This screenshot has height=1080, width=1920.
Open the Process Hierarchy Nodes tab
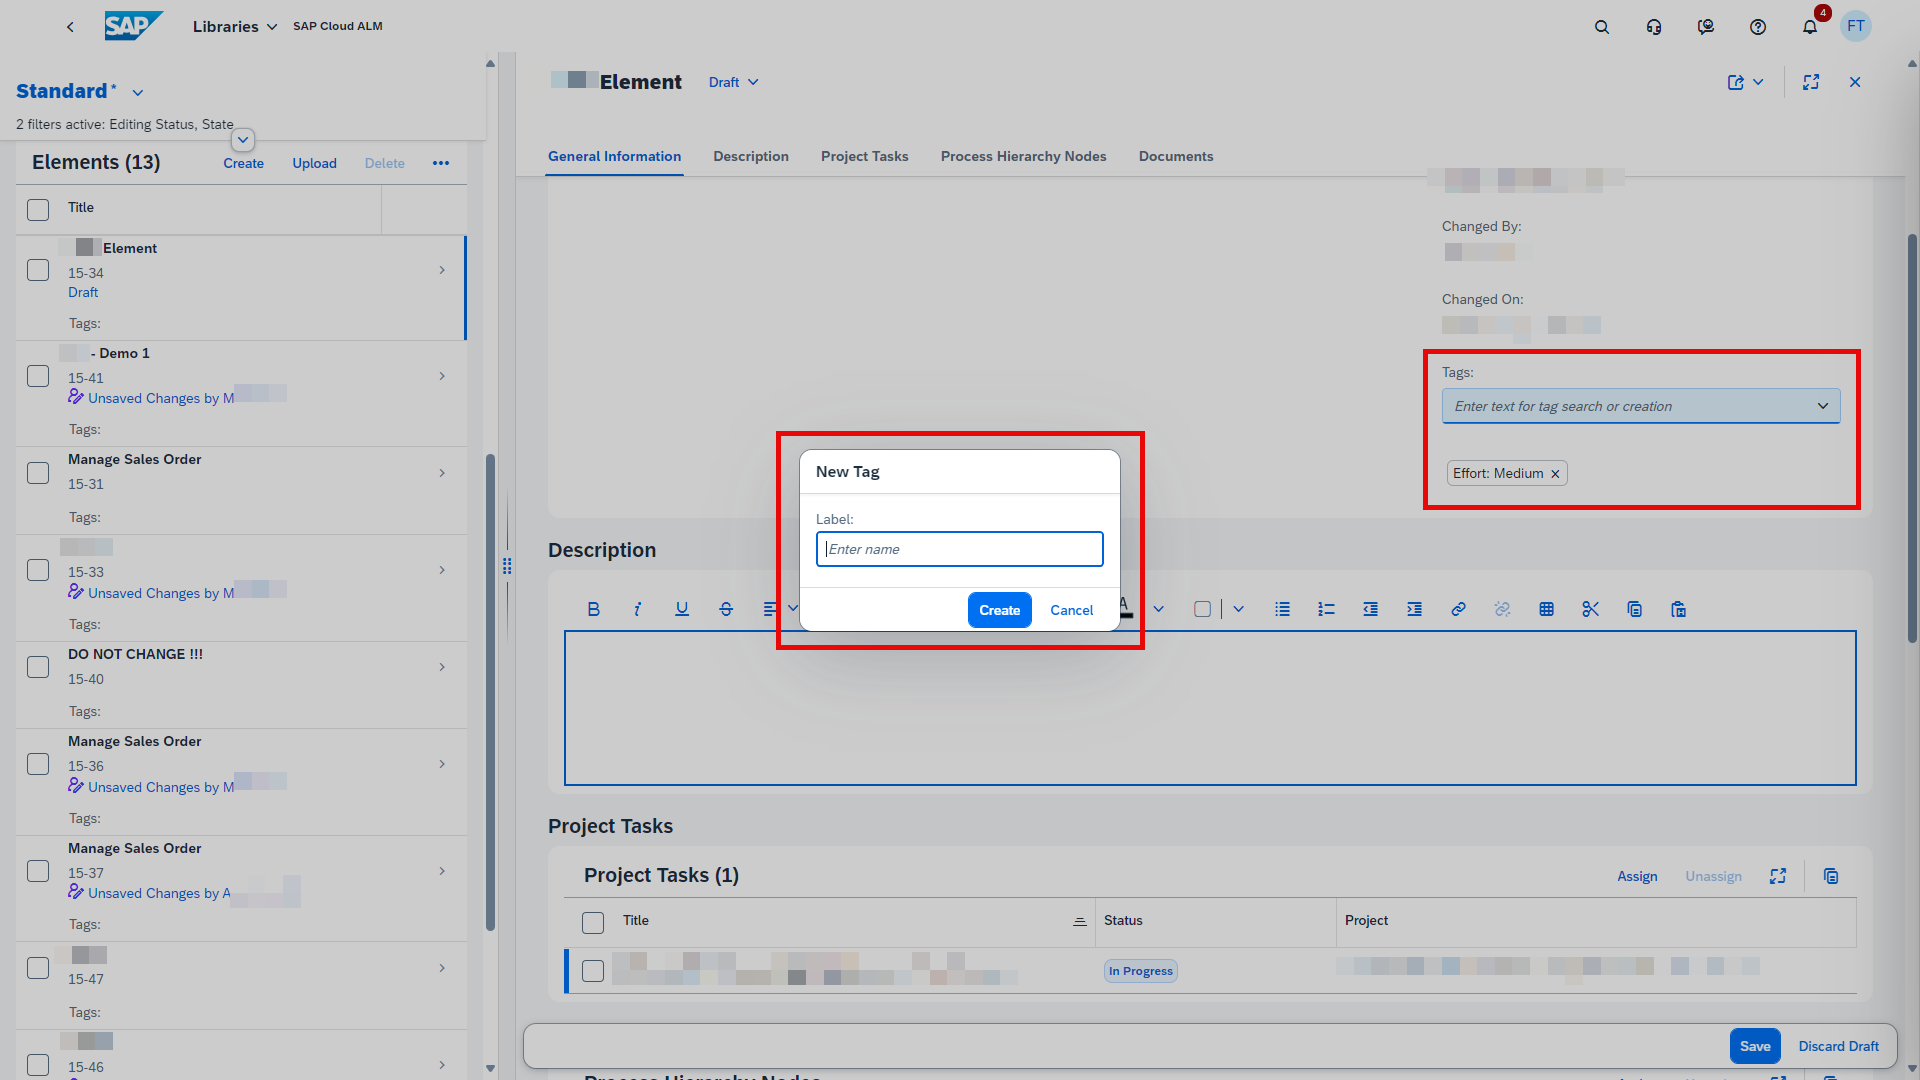coord(1023,156)
